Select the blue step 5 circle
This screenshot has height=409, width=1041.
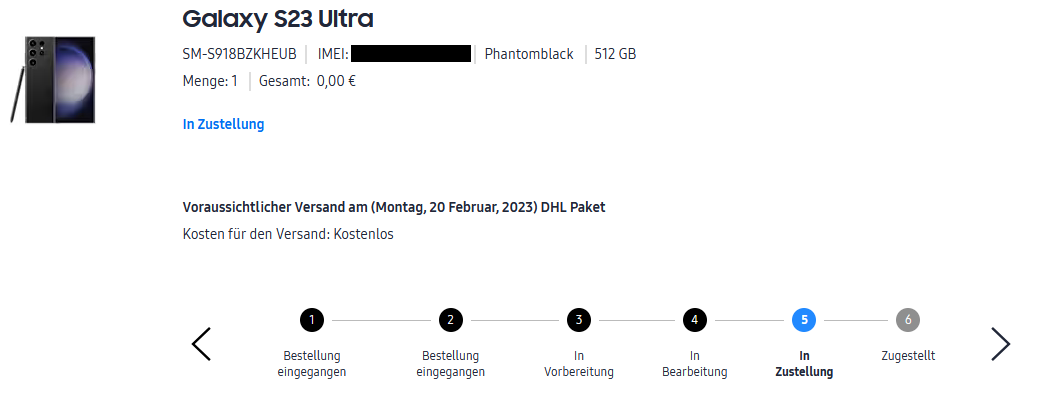point(804,320)
